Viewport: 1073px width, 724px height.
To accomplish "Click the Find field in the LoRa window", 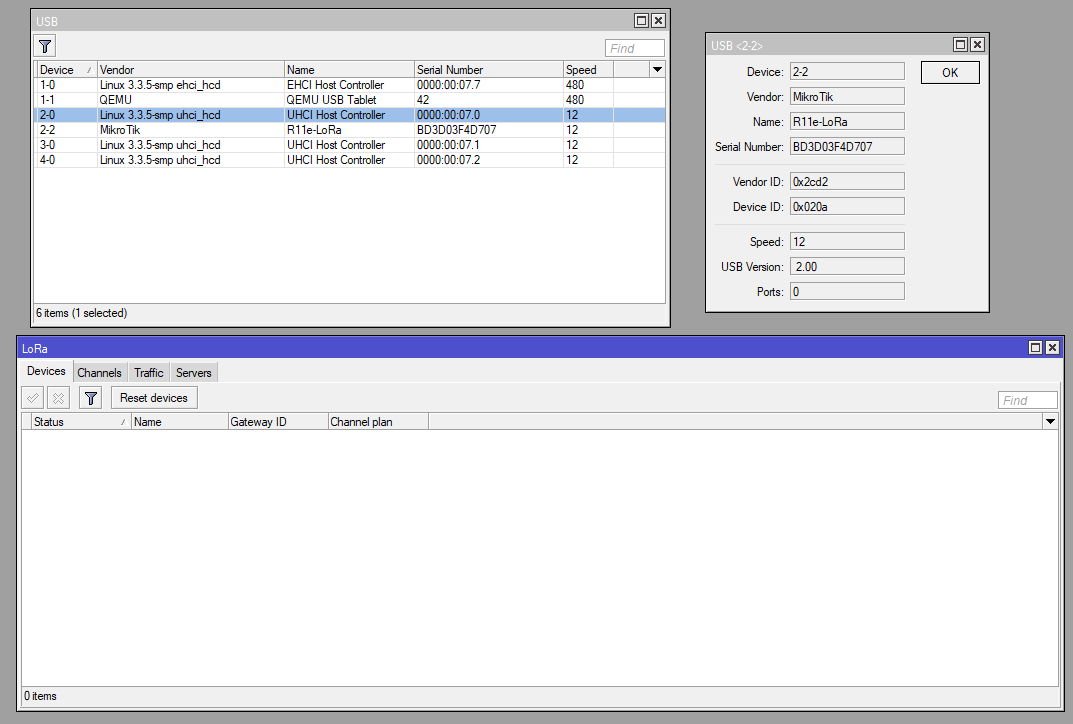I will coord(1027,400).
